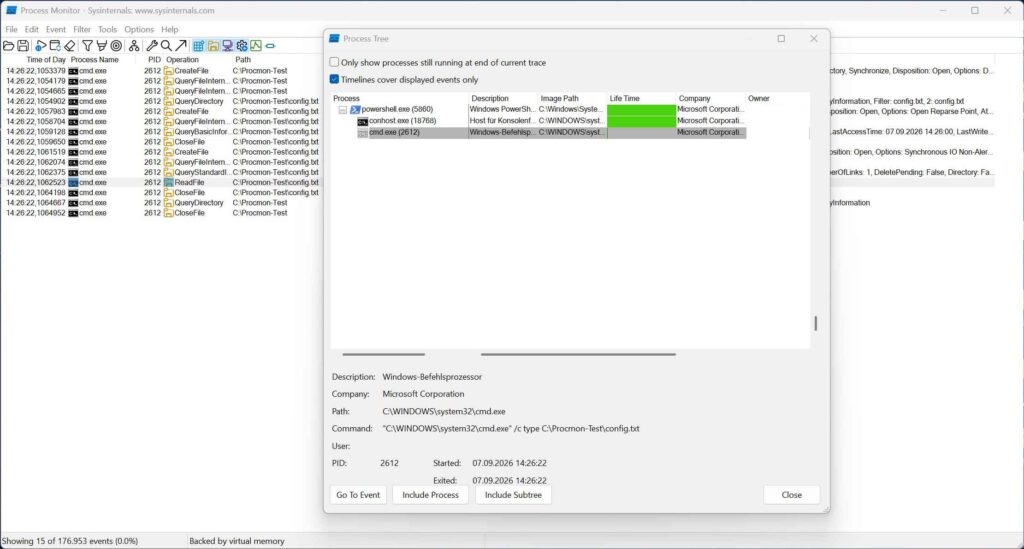Select the last CloseFile event at 14:26:22,1064952
The width and height of the screenshot is (1024, 549).
161,213
